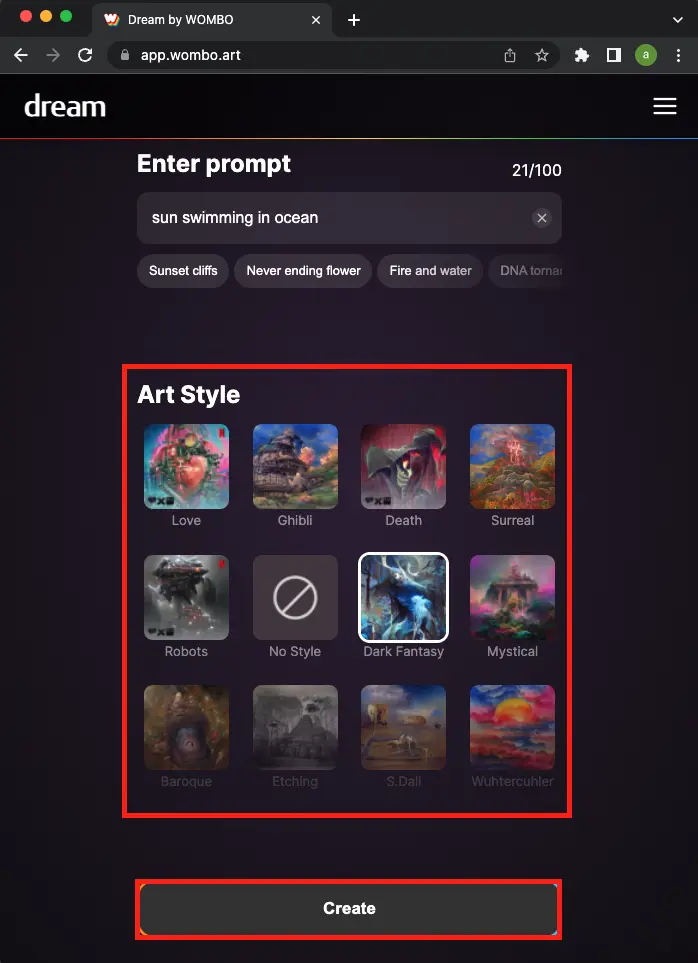
Task: Select the No Style art option
Action: [295, 598]
